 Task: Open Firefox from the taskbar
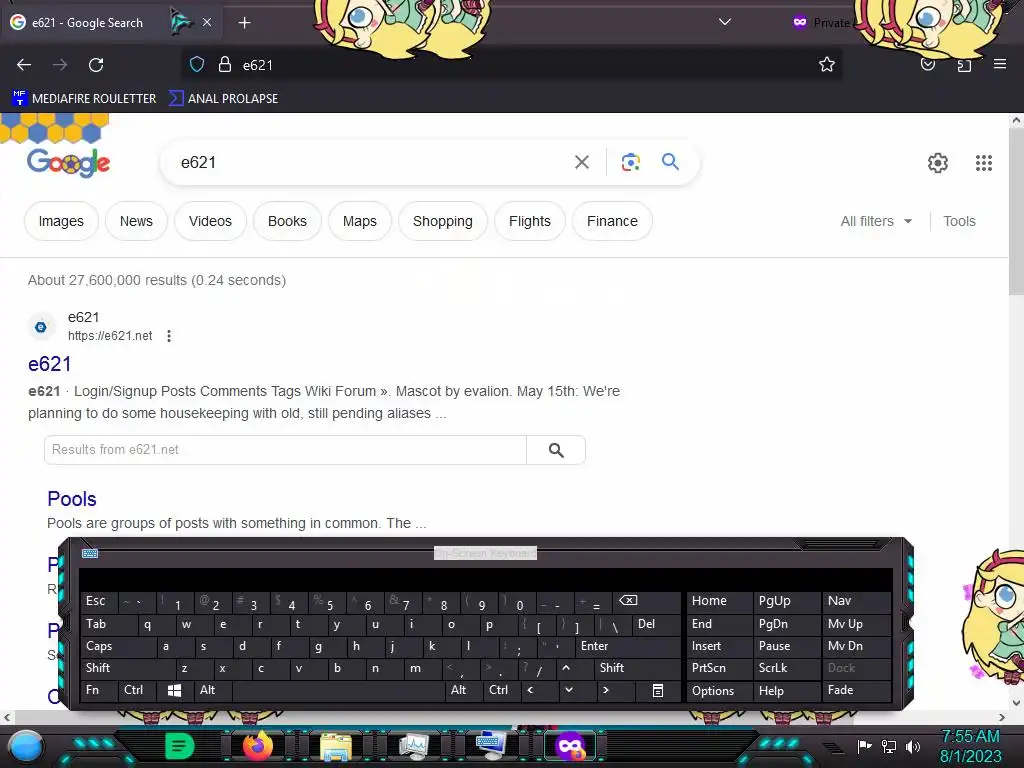[257, 746]
